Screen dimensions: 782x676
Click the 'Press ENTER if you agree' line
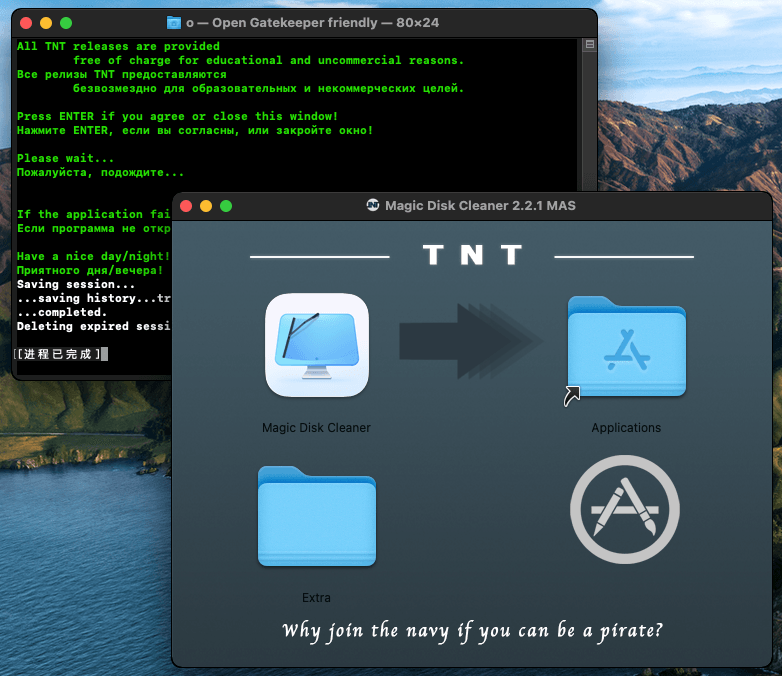178,116
